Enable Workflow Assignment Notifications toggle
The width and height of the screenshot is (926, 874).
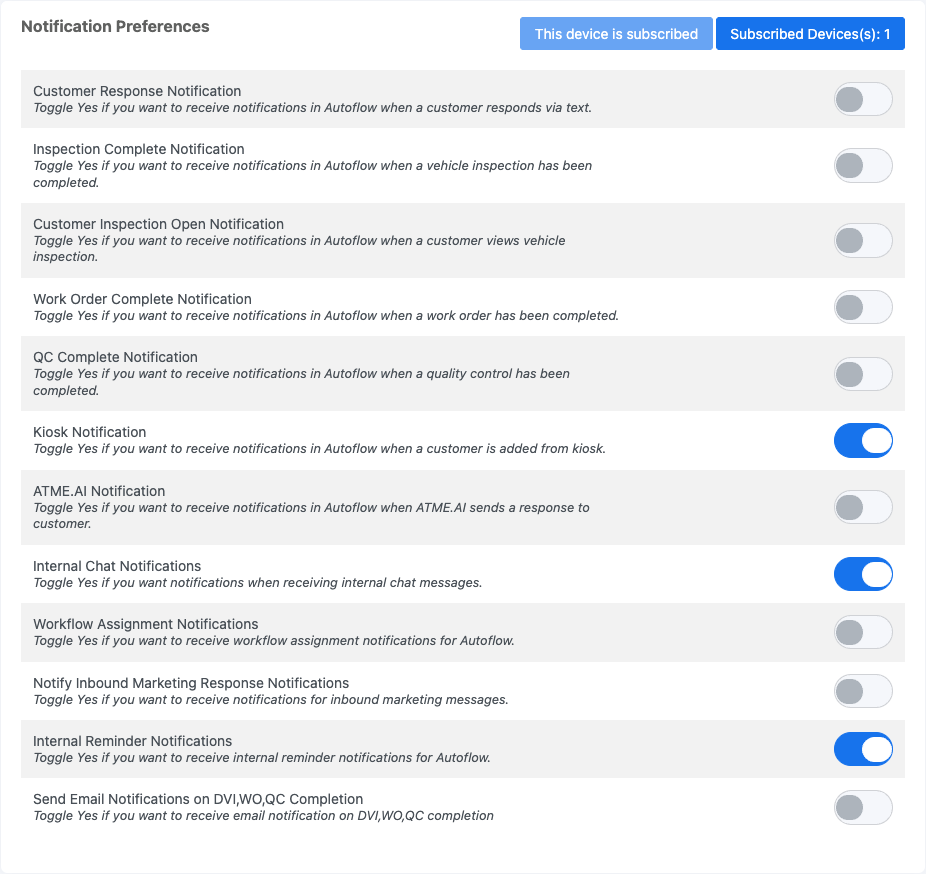coord(862,632)
